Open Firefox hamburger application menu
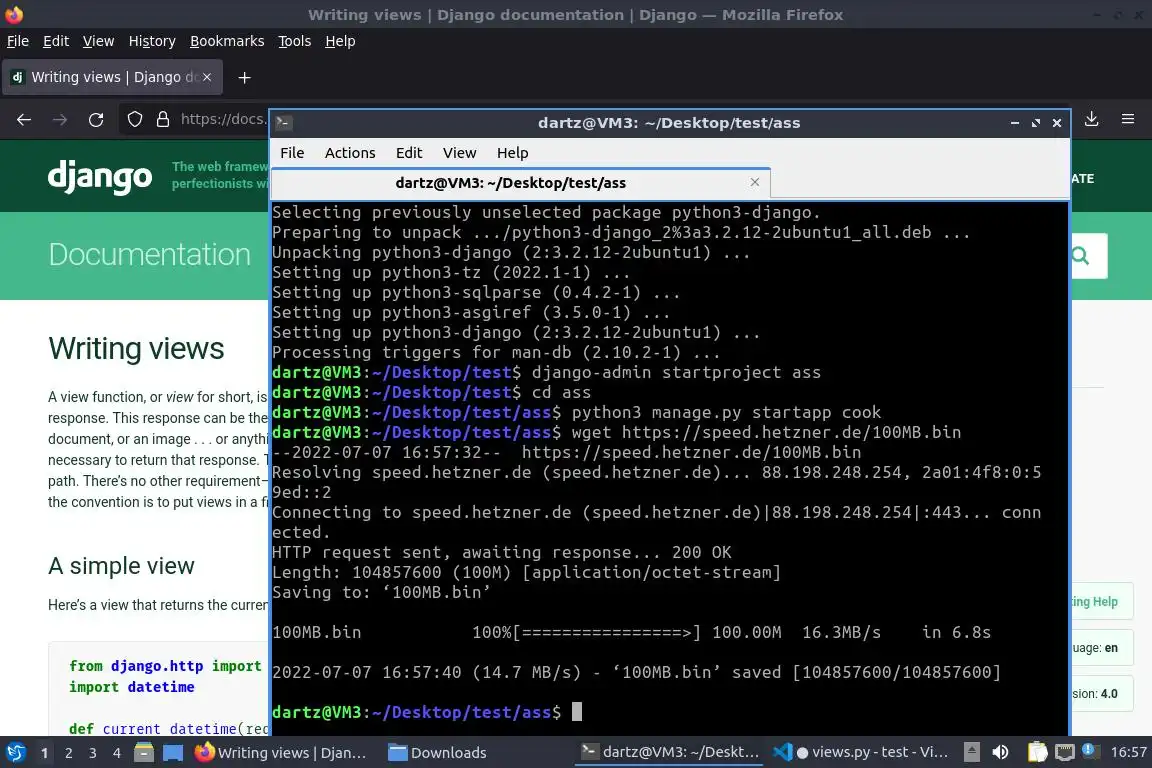Screen dimensions: 1152x768 [x=1128, y=119]
